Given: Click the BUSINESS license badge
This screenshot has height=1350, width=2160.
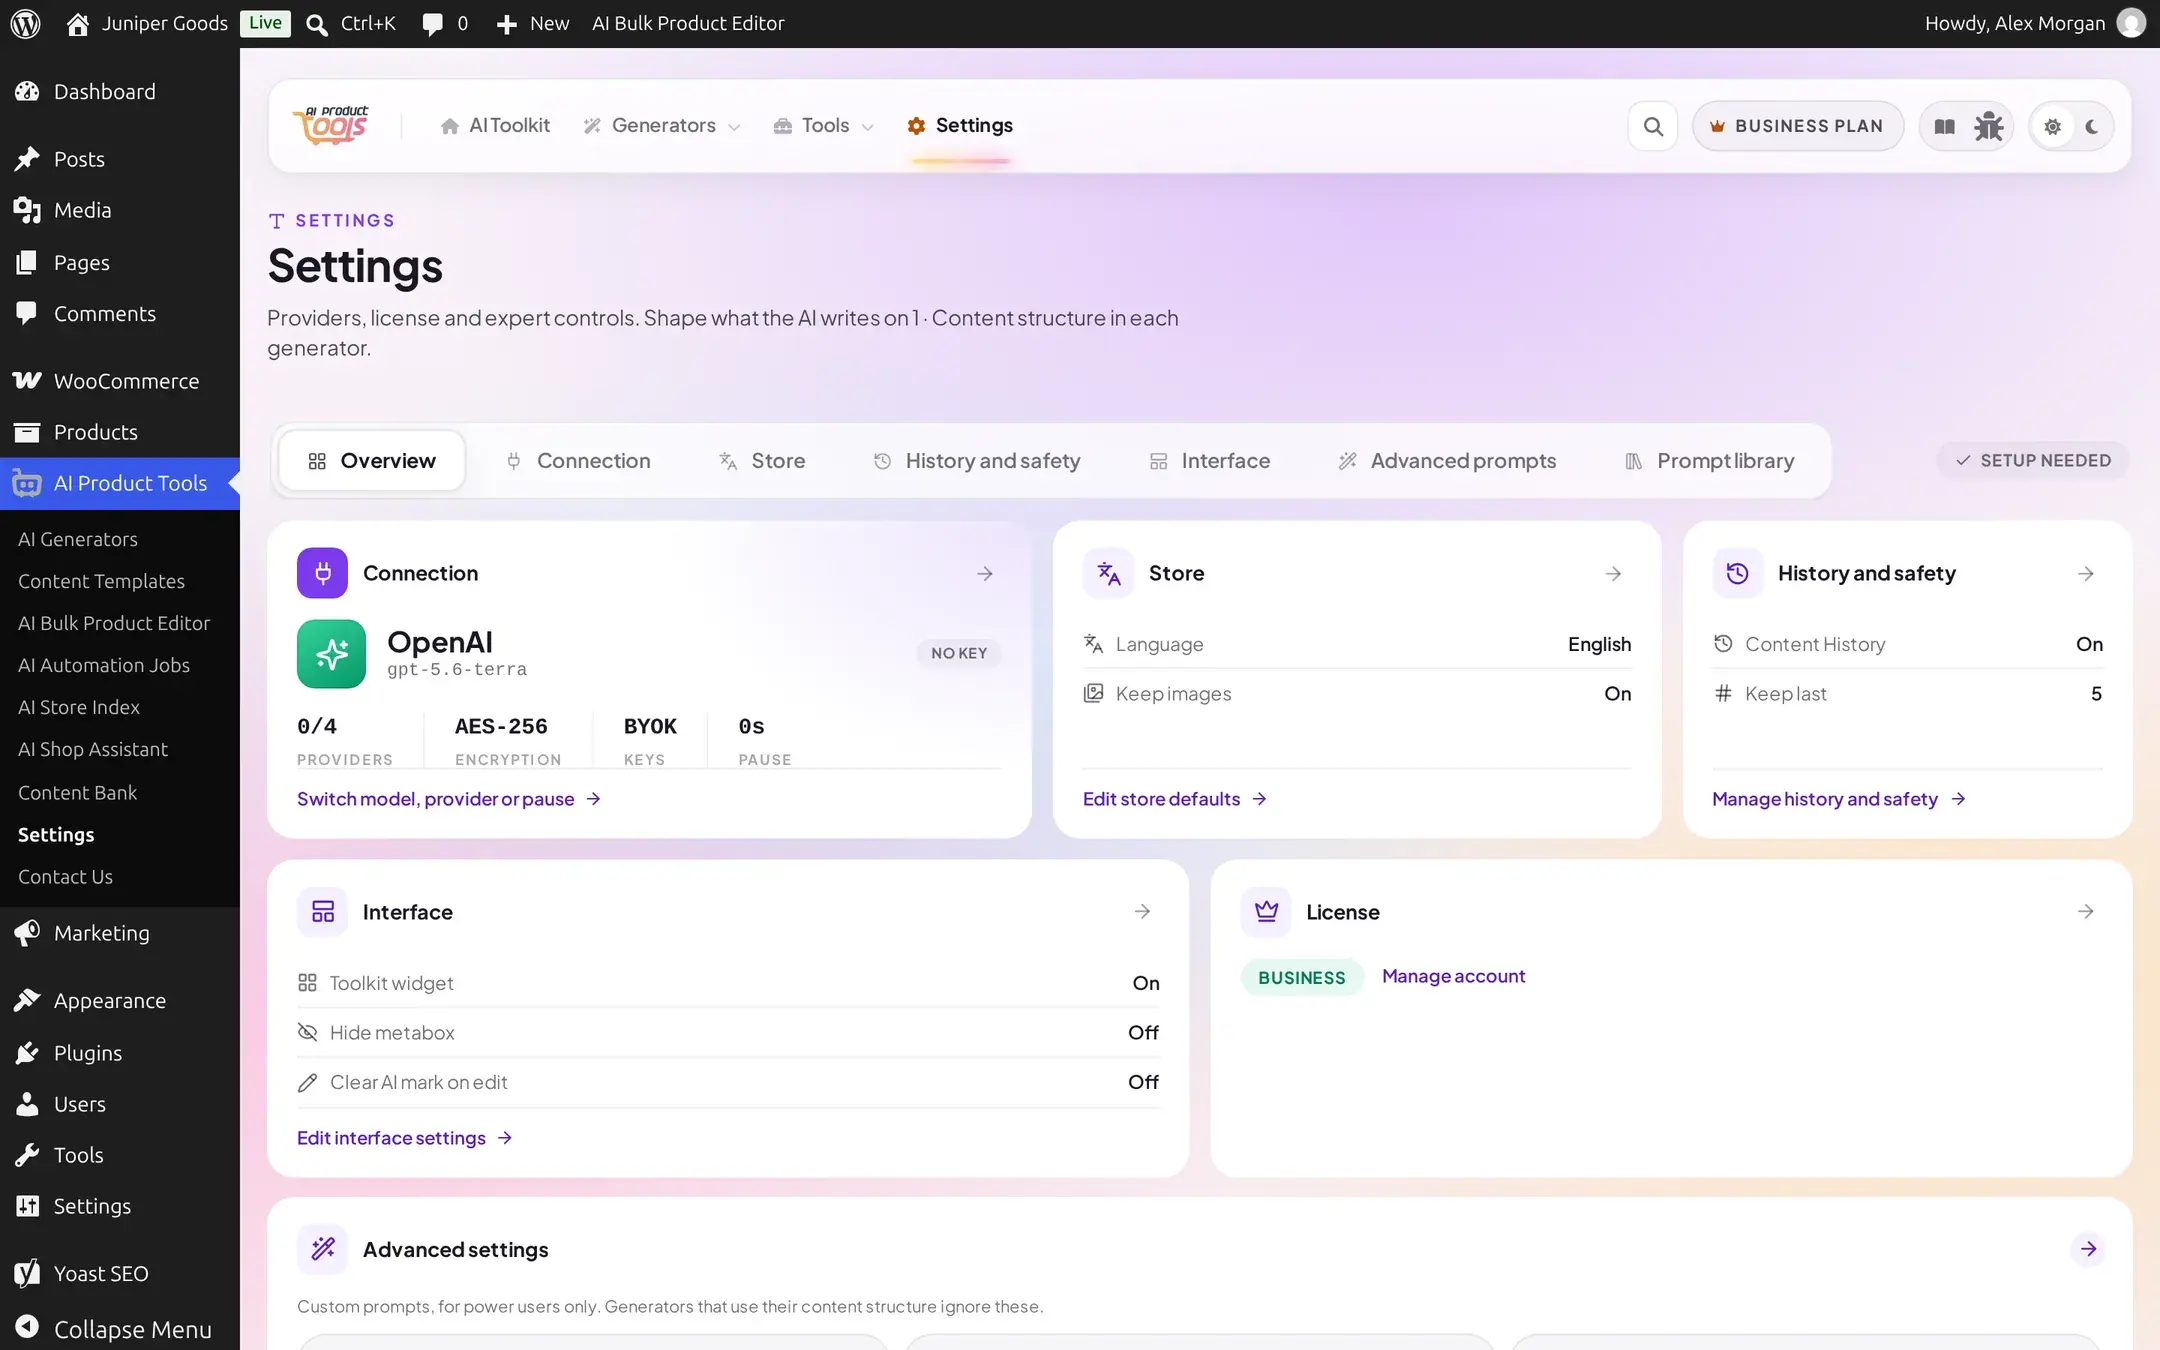Looking at the screenshot, I should coord(1302,977).
